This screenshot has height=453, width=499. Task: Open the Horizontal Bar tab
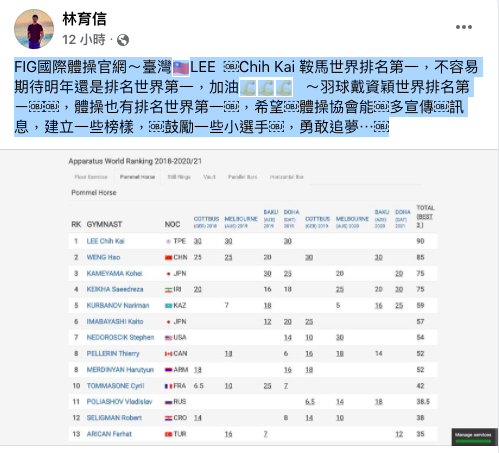287,177
